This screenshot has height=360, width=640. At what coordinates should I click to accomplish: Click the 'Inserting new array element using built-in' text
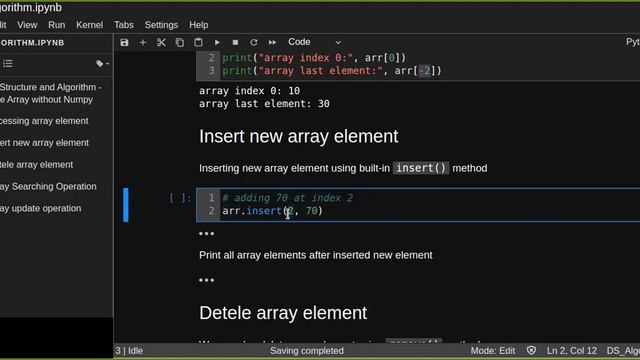coord(294,168)
